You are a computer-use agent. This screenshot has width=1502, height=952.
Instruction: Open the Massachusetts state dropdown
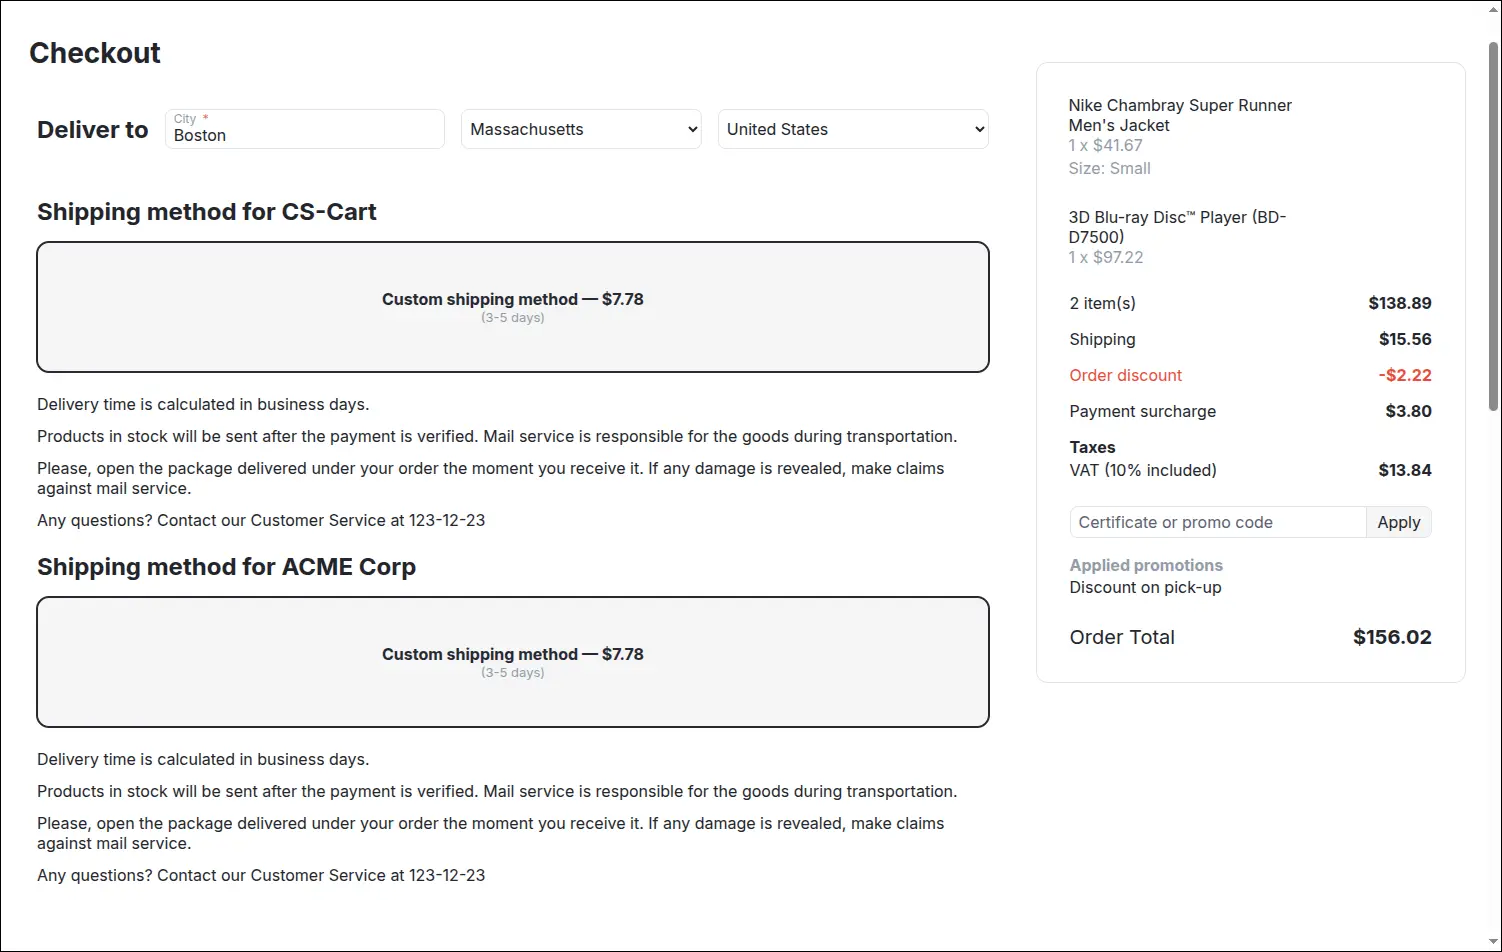581,129
